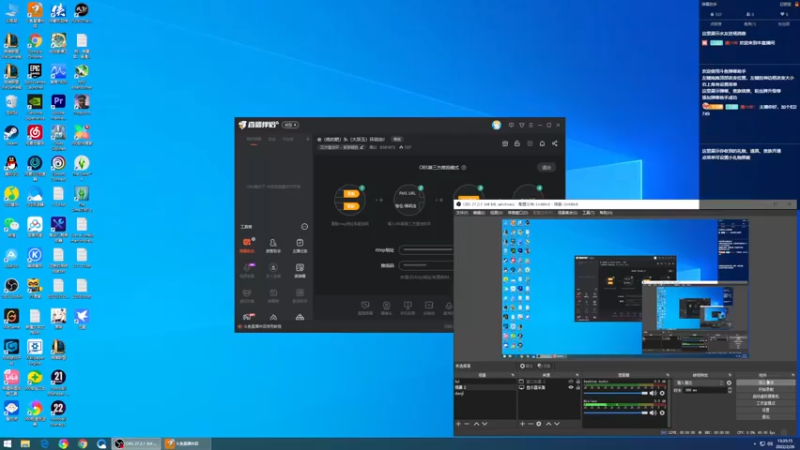Image resolution: width=800 pixels, height=450 pixels.
Task: Toggle visibility eye of first OBS source
Action: 571,382
